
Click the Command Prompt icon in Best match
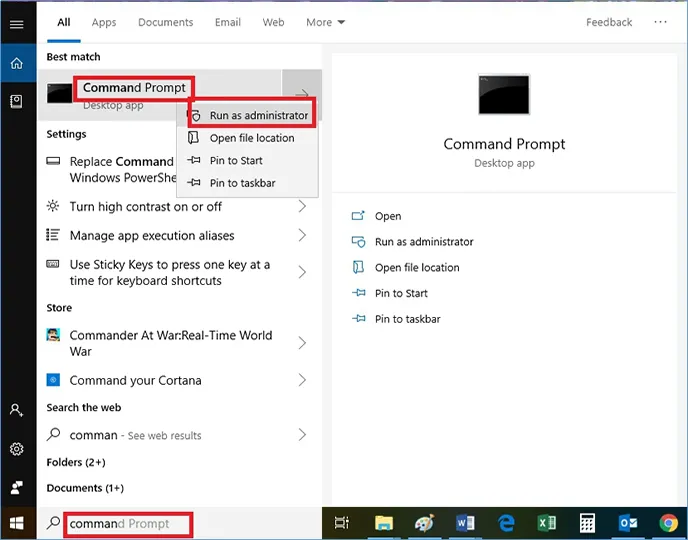pos(60,93)
